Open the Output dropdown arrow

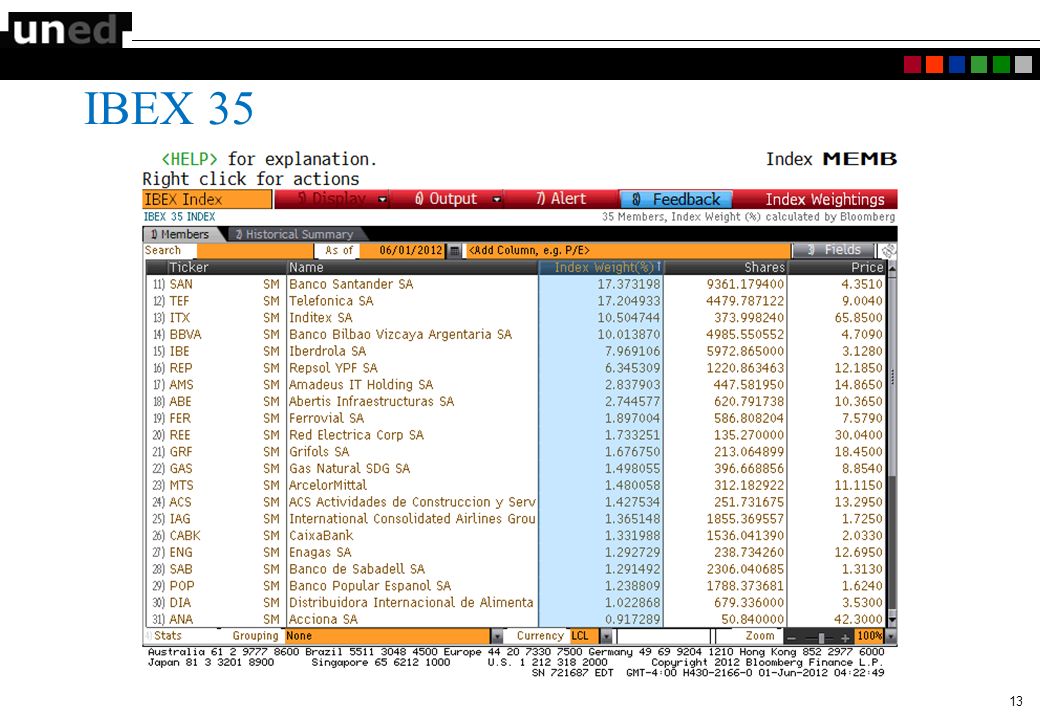tap(497, 200)
